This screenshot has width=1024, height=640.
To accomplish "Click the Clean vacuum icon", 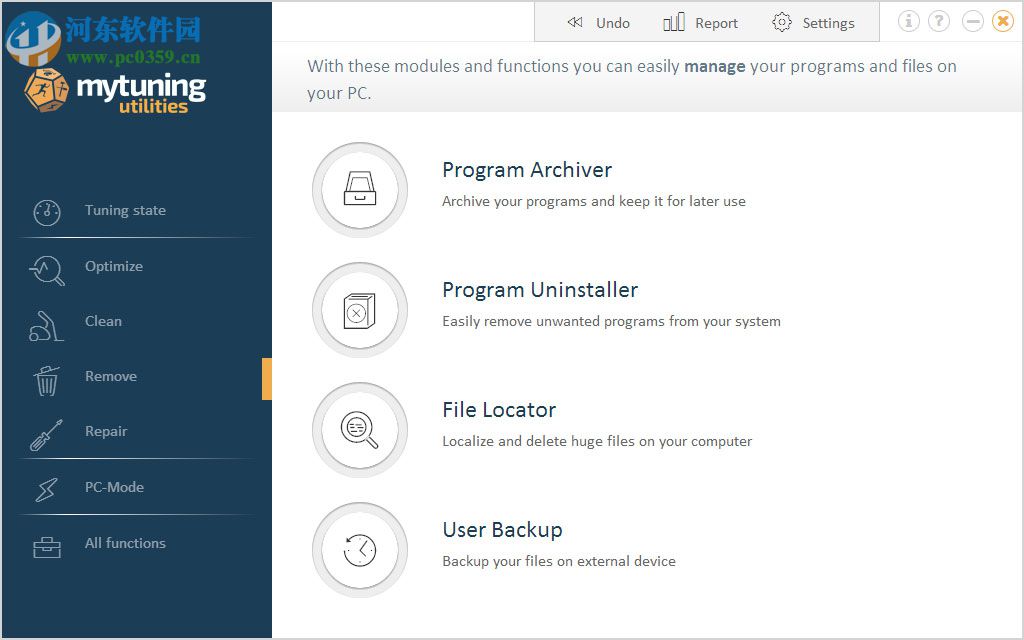I will click(x=46, y=326).
